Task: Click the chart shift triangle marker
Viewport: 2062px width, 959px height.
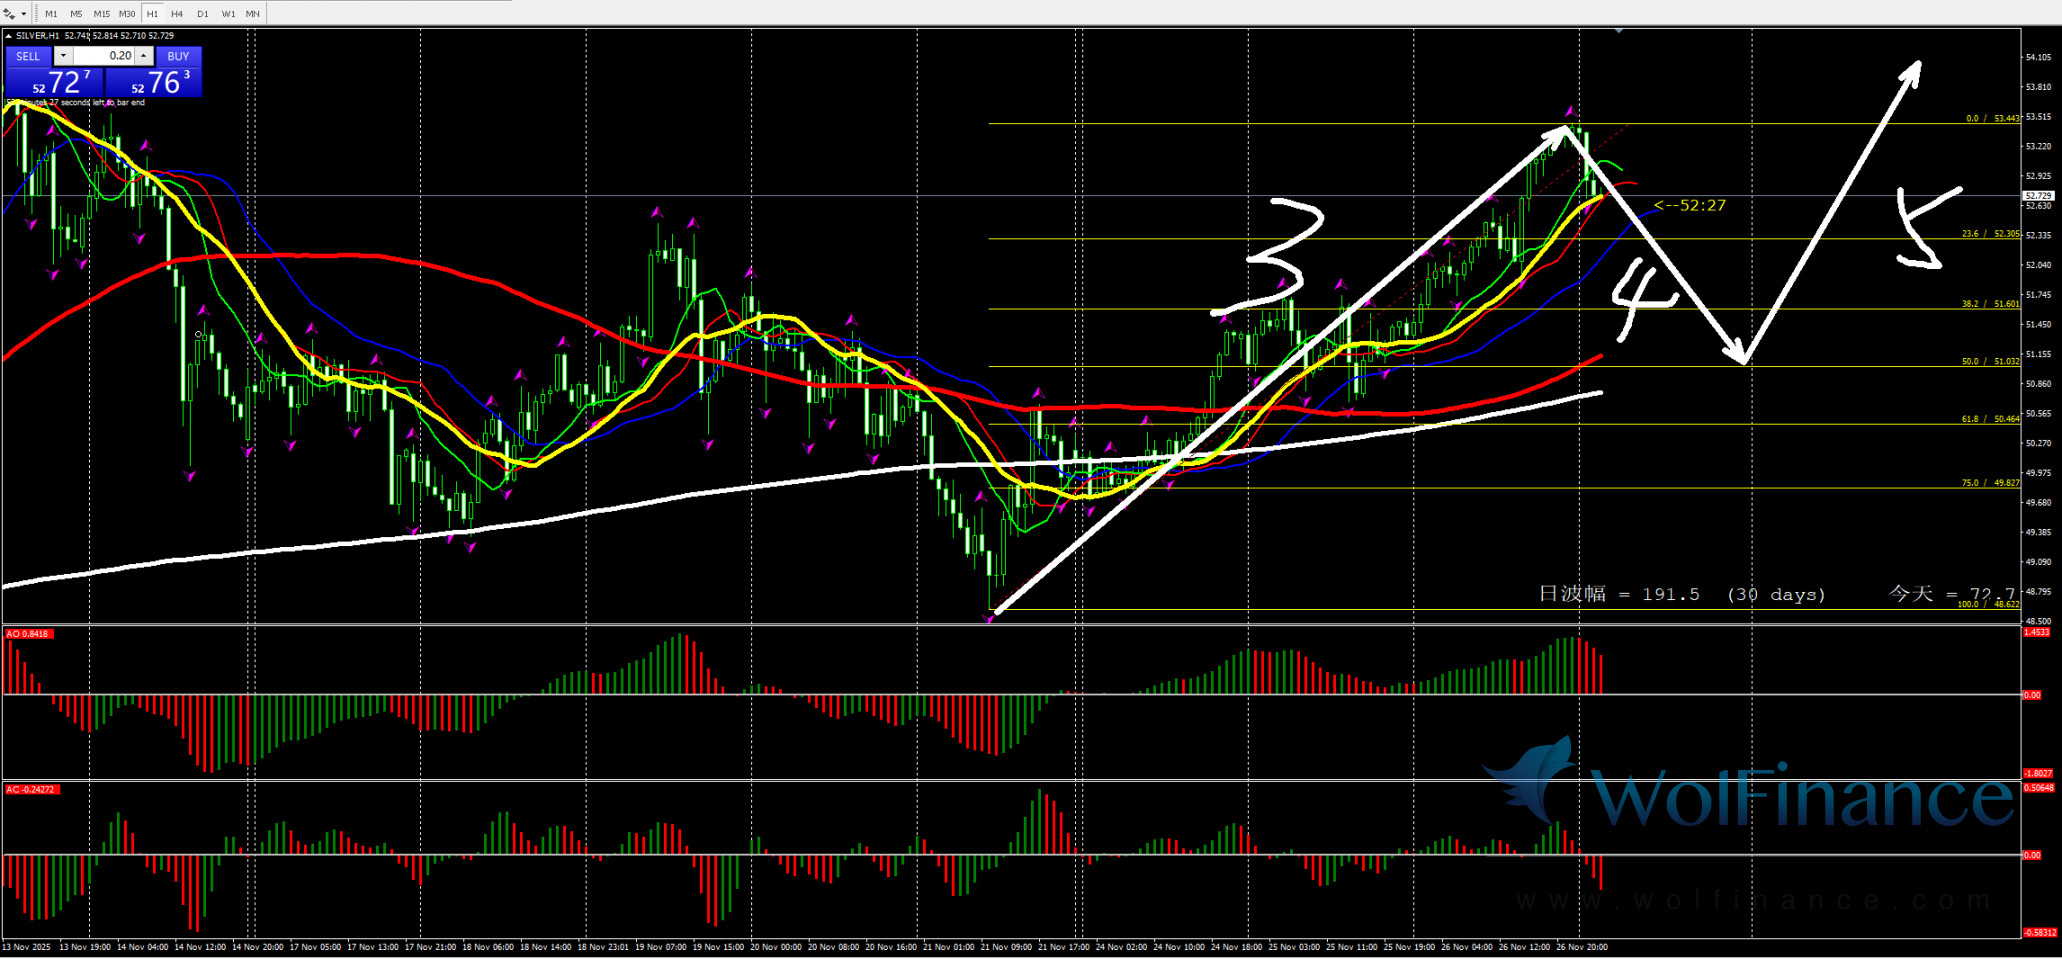Action: tap(1619, 32)
